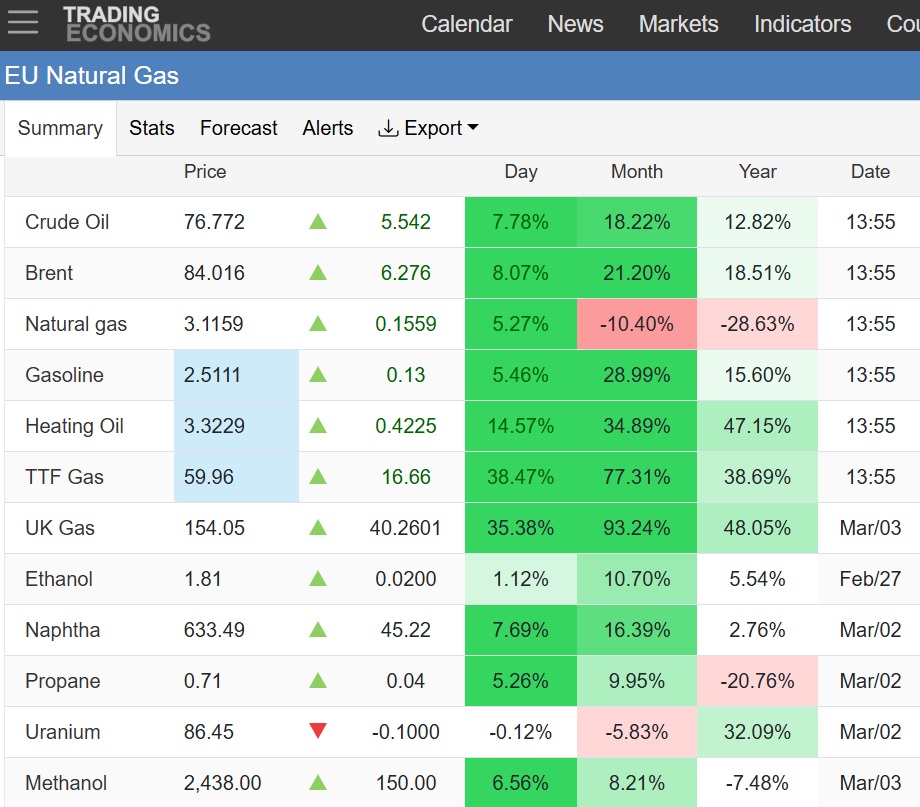Switch to the Stats tab
This screenshot has width=920, height=807.
coord(152,128)
